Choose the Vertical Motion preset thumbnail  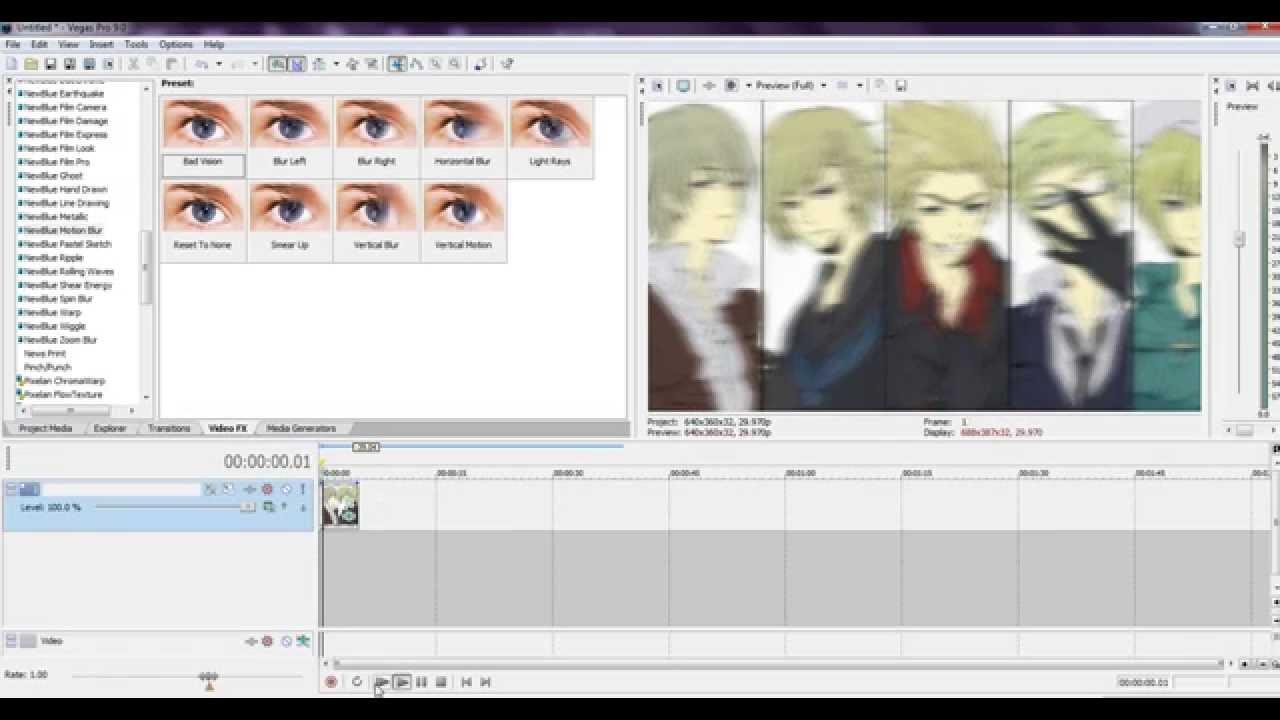tap(463, 221)
